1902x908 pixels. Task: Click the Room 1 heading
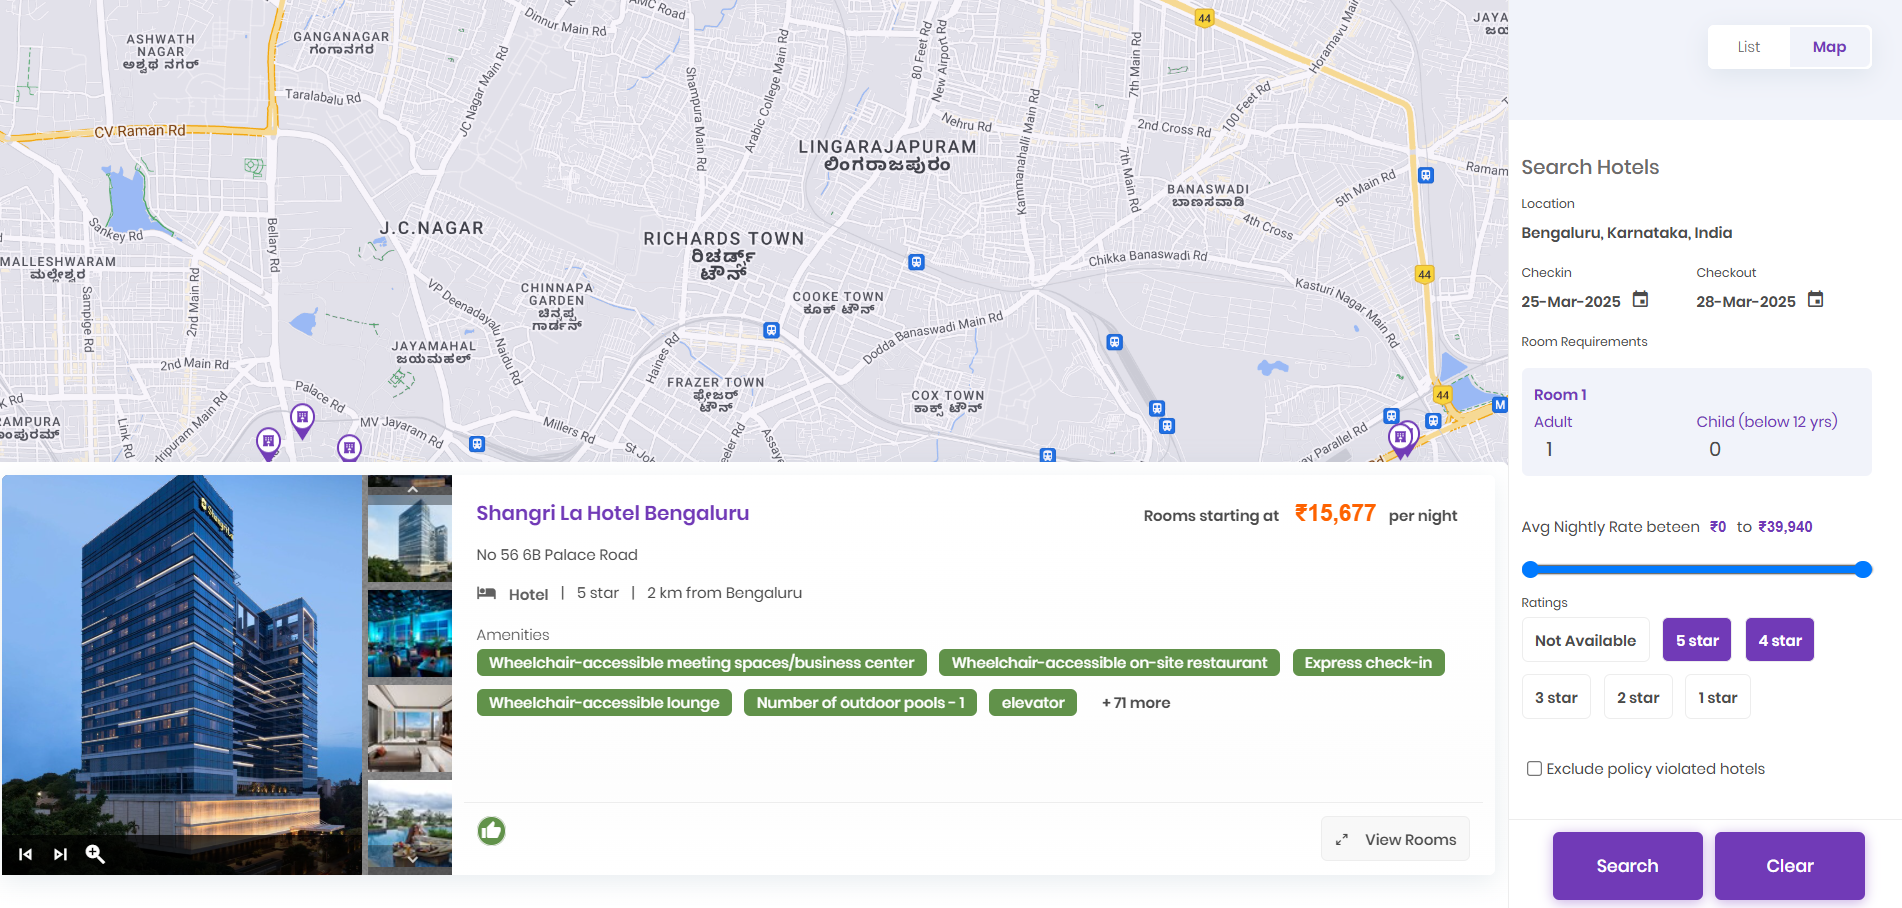[x=1560, y=395]
